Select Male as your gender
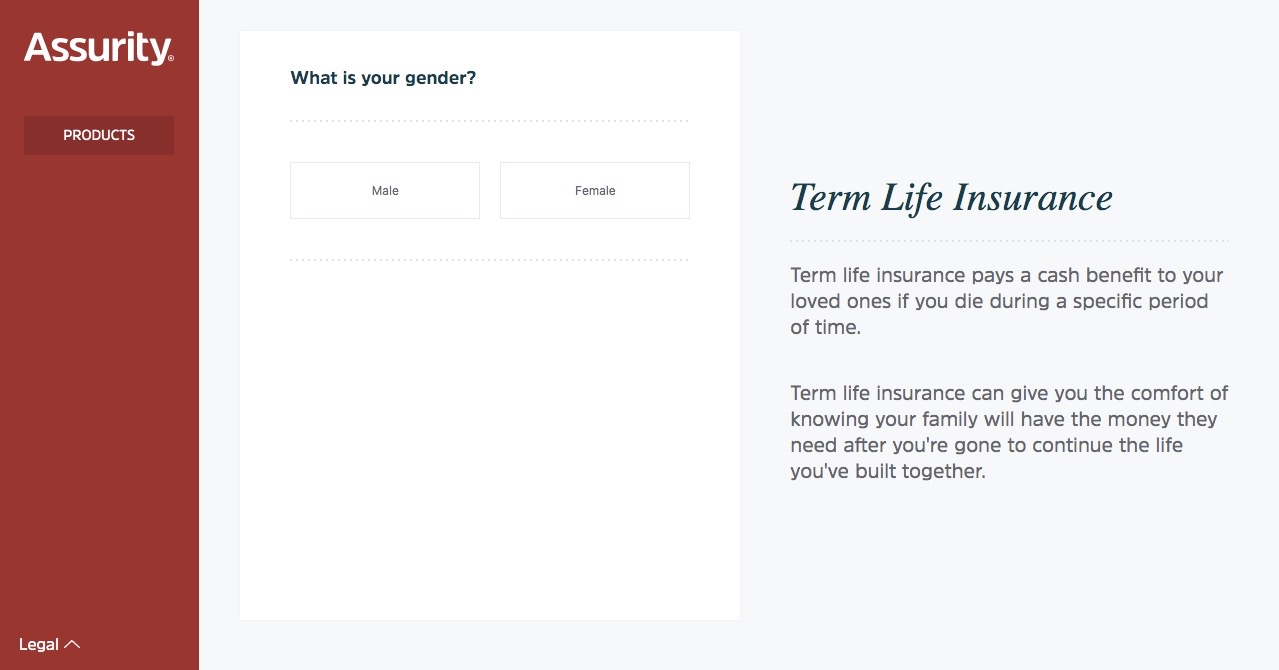 (385, 190)
